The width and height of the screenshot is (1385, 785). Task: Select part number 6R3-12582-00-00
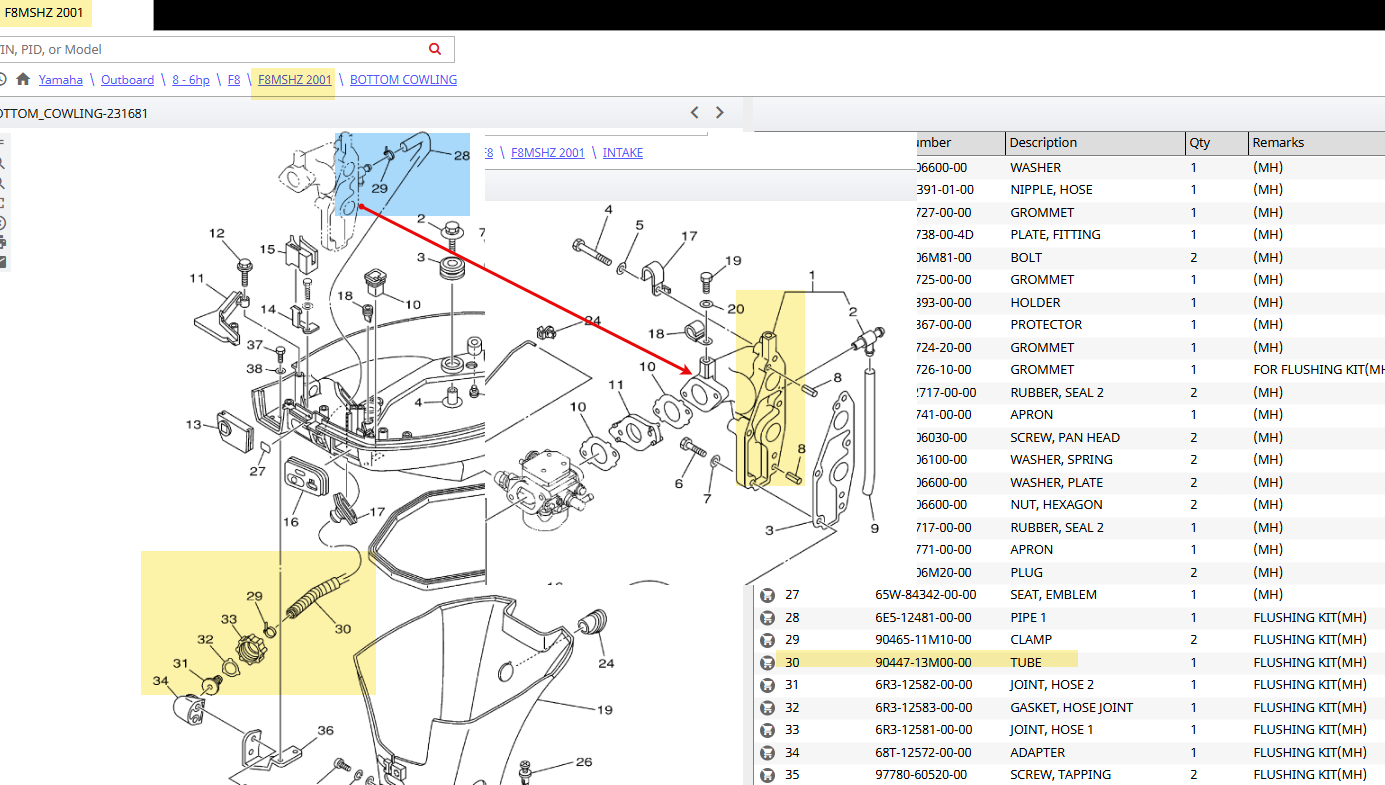pyautogui.click(x=923, y=684)
